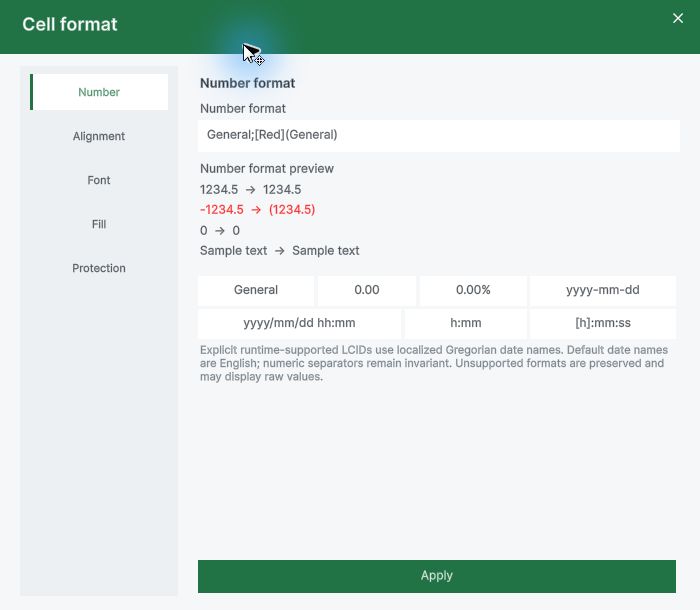The width and height of the screenshot is (700, 610).
Task: Switch to the Alignment tab
Action: pos(99,136)
